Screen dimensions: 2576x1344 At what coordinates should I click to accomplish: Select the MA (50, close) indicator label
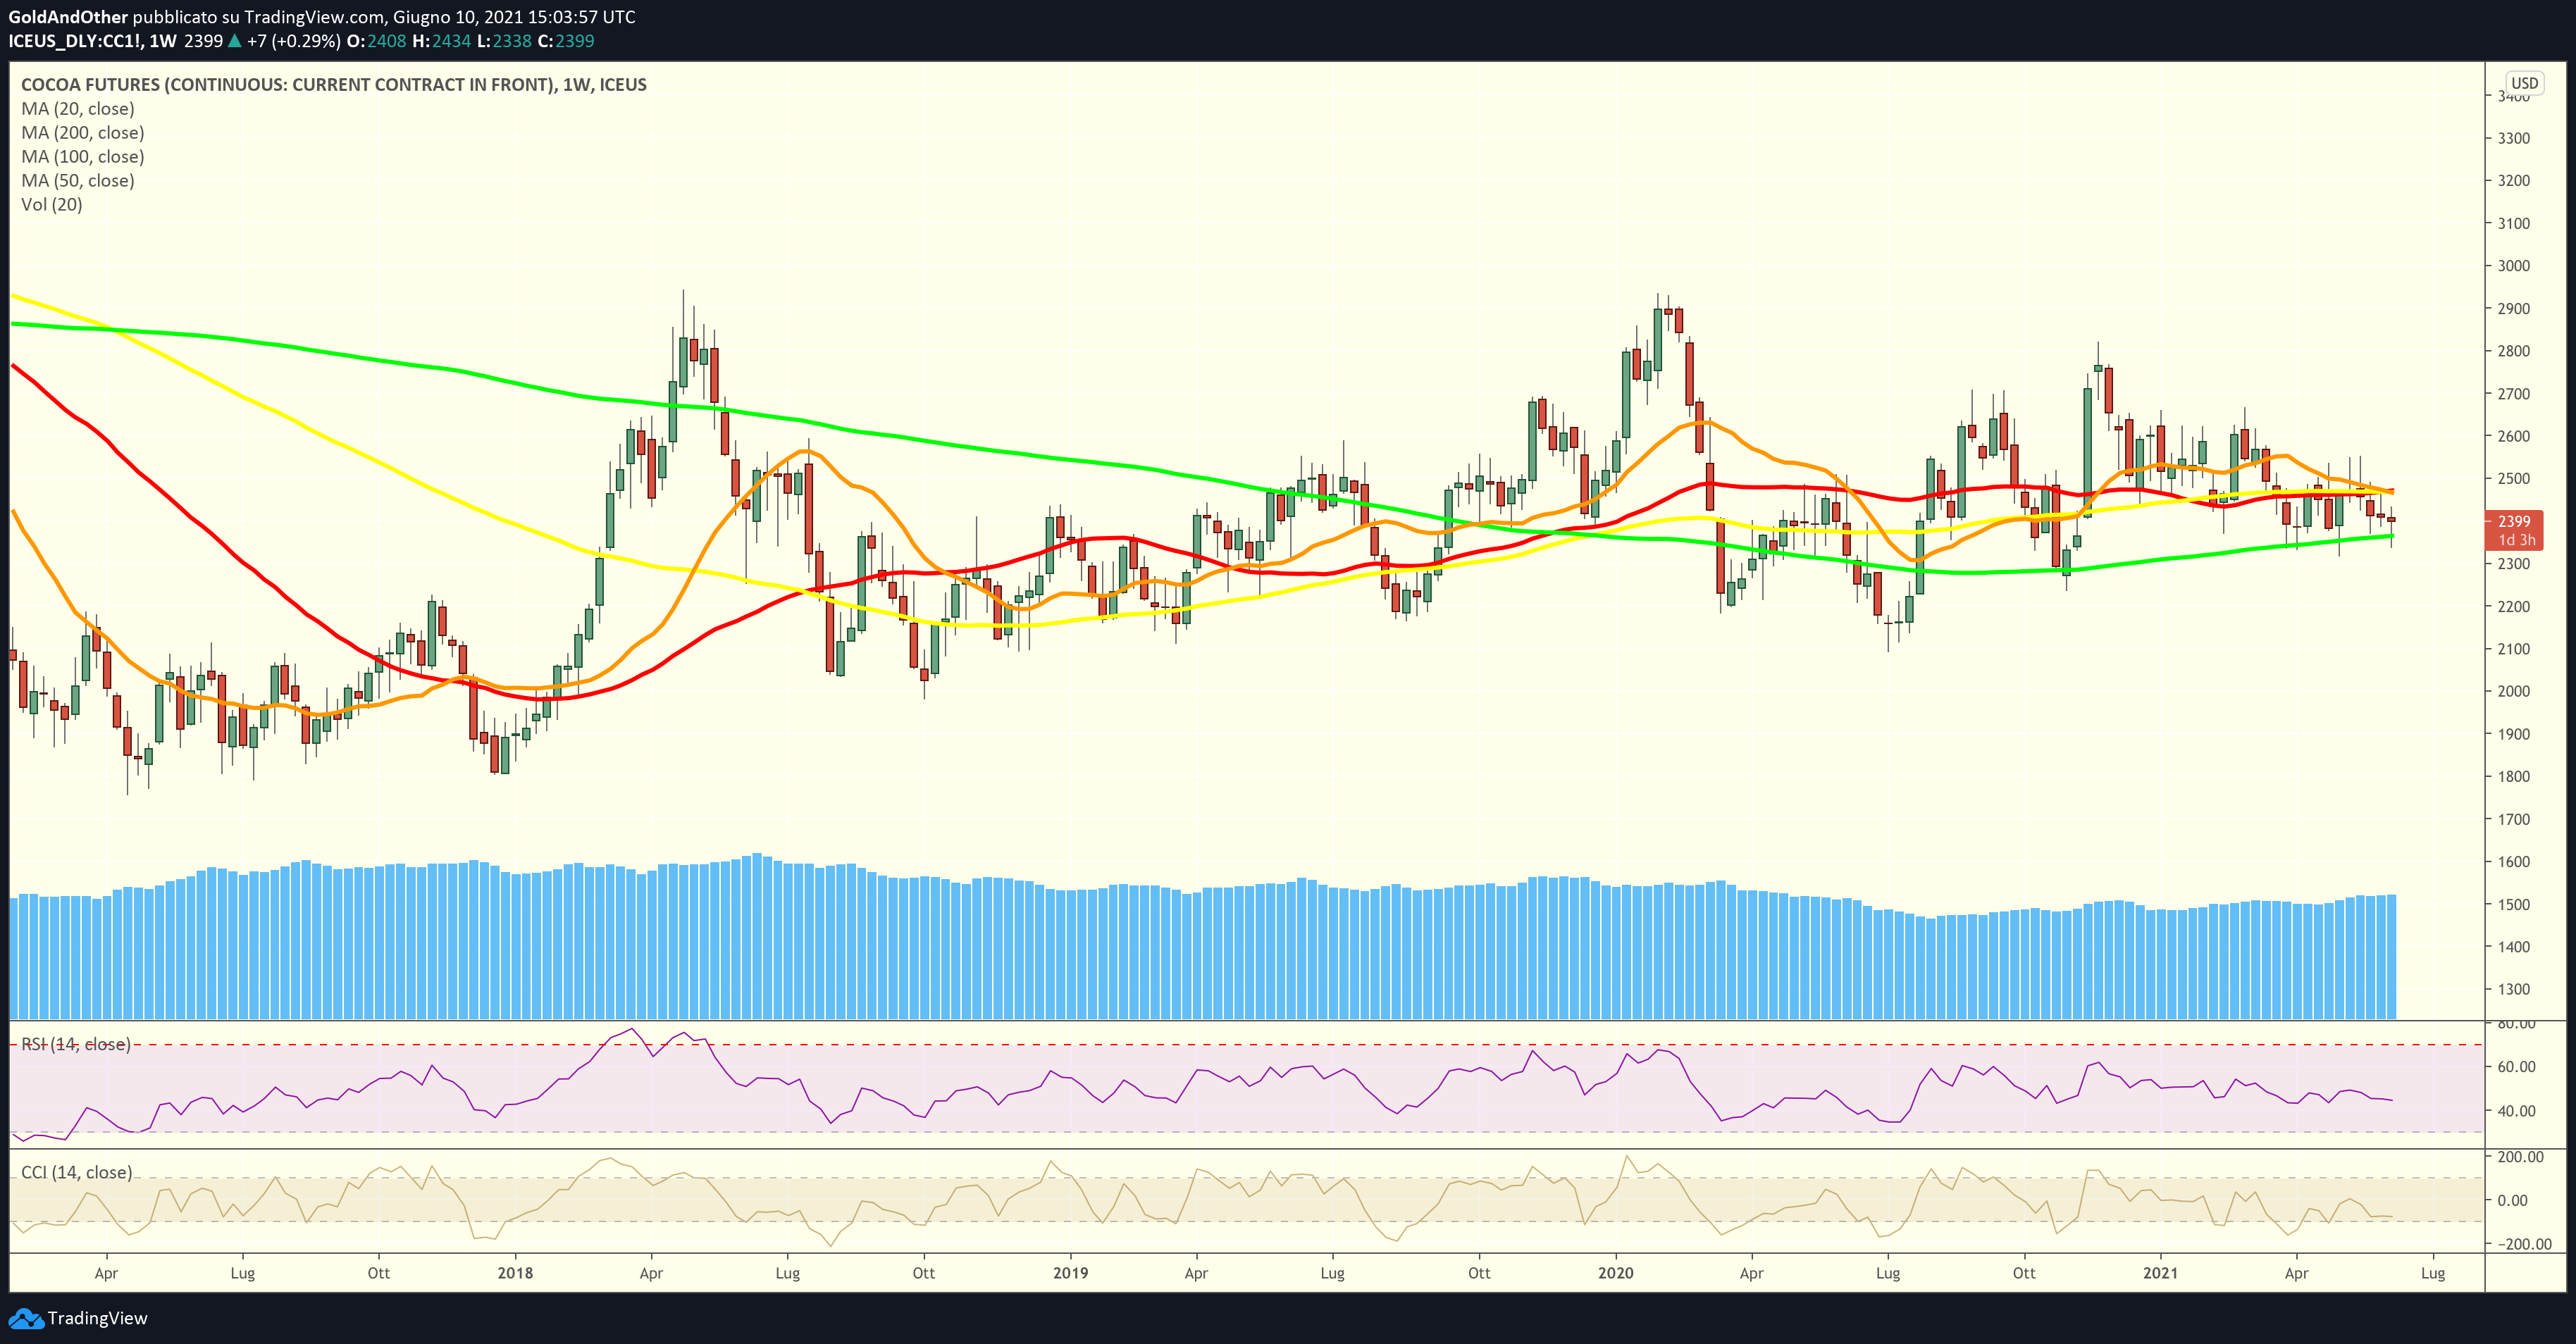coord(78,181)
